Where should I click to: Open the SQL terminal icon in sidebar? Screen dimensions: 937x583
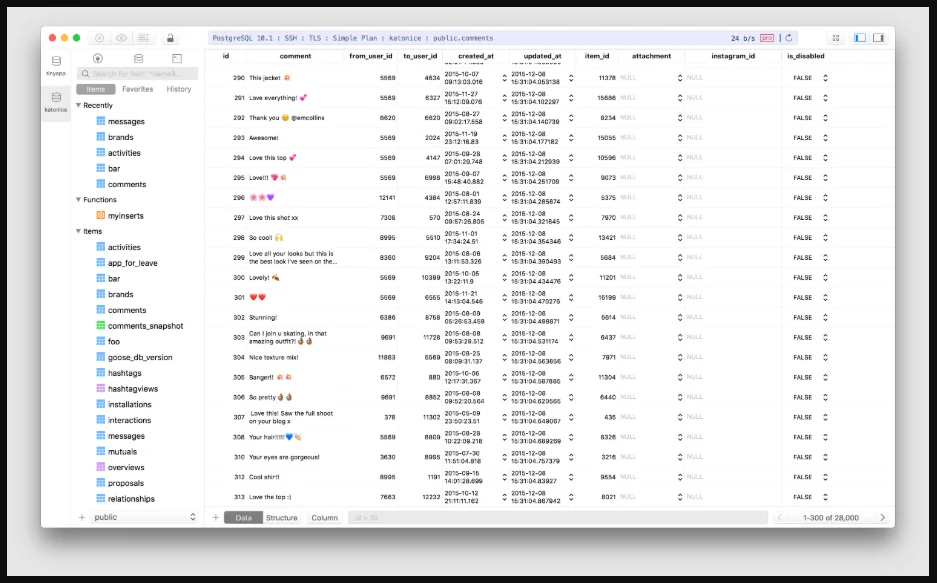click(x=177, y=58)
